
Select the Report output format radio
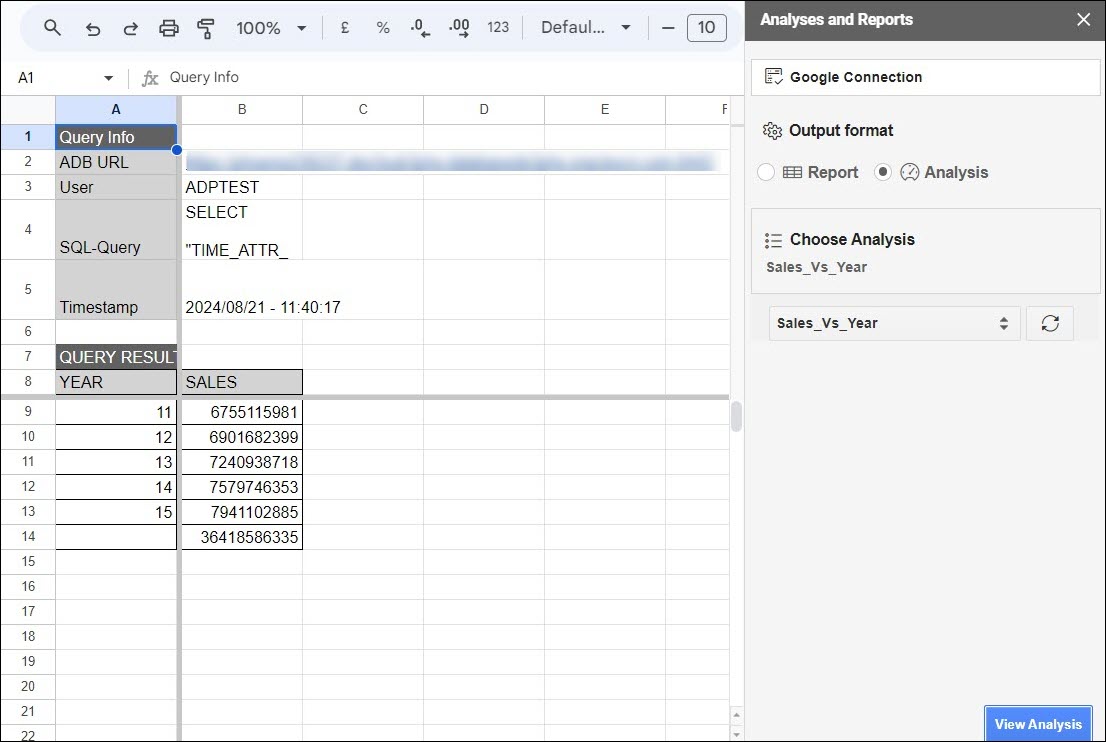pos(766,172)
